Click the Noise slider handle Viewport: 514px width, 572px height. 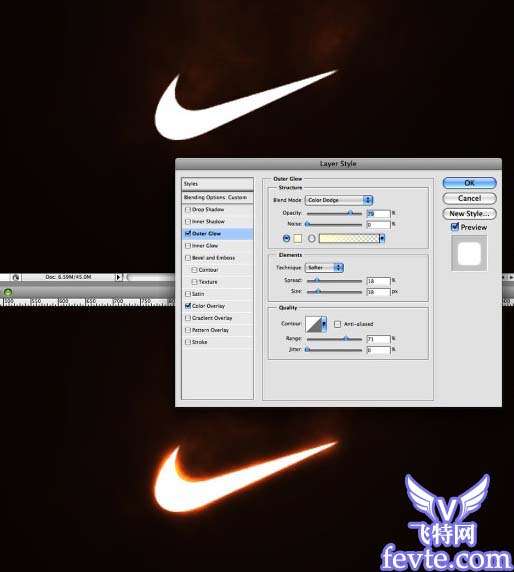point(308,224)
